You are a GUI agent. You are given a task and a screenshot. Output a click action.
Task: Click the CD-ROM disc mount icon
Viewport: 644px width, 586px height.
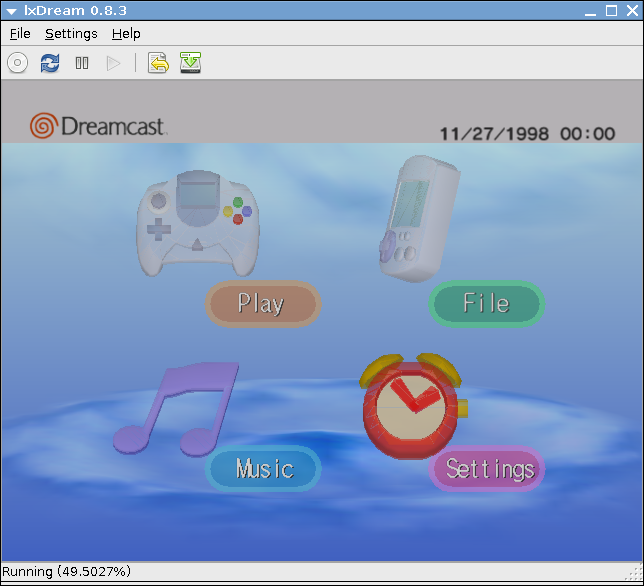click(17, 63)
